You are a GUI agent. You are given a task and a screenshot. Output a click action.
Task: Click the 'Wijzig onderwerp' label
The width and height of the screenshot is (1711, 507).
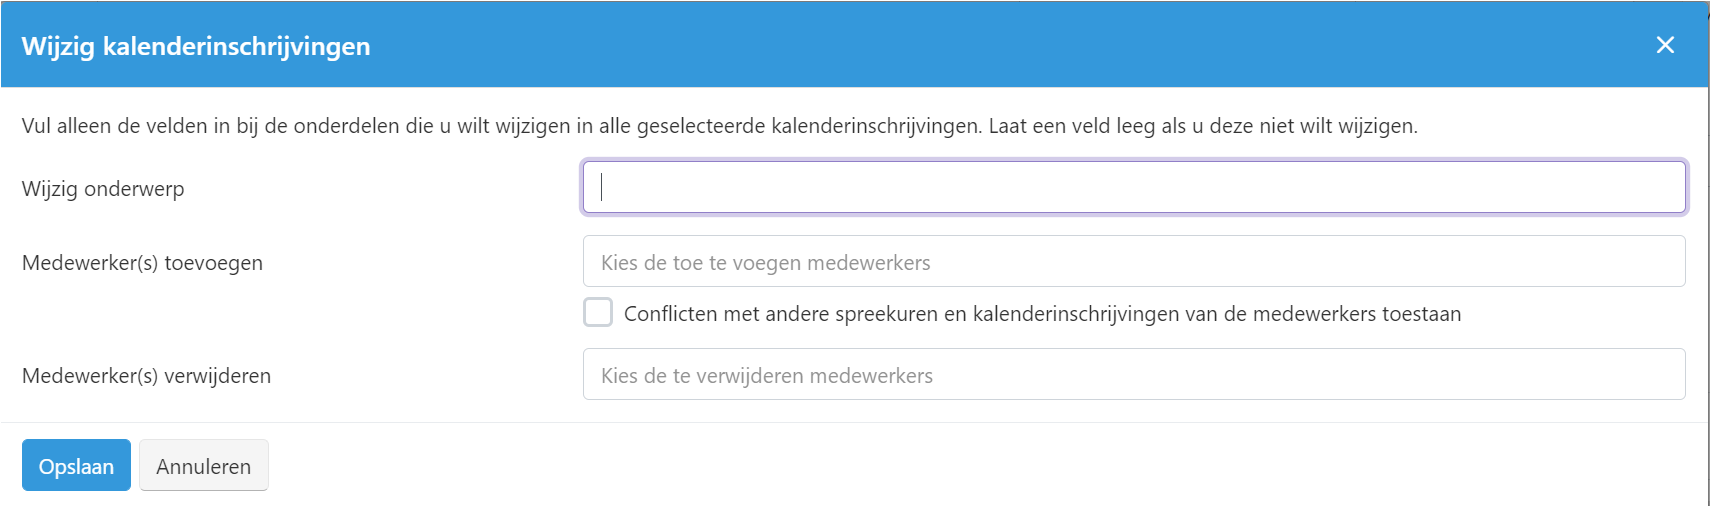(103, 189)
